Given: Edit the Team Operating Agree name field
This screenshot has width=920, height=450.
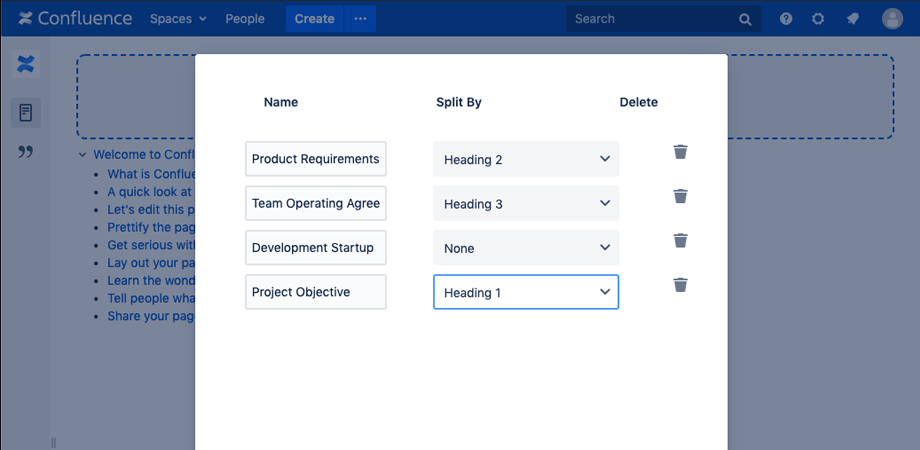Looking at the screenshot, I should 316,203.
